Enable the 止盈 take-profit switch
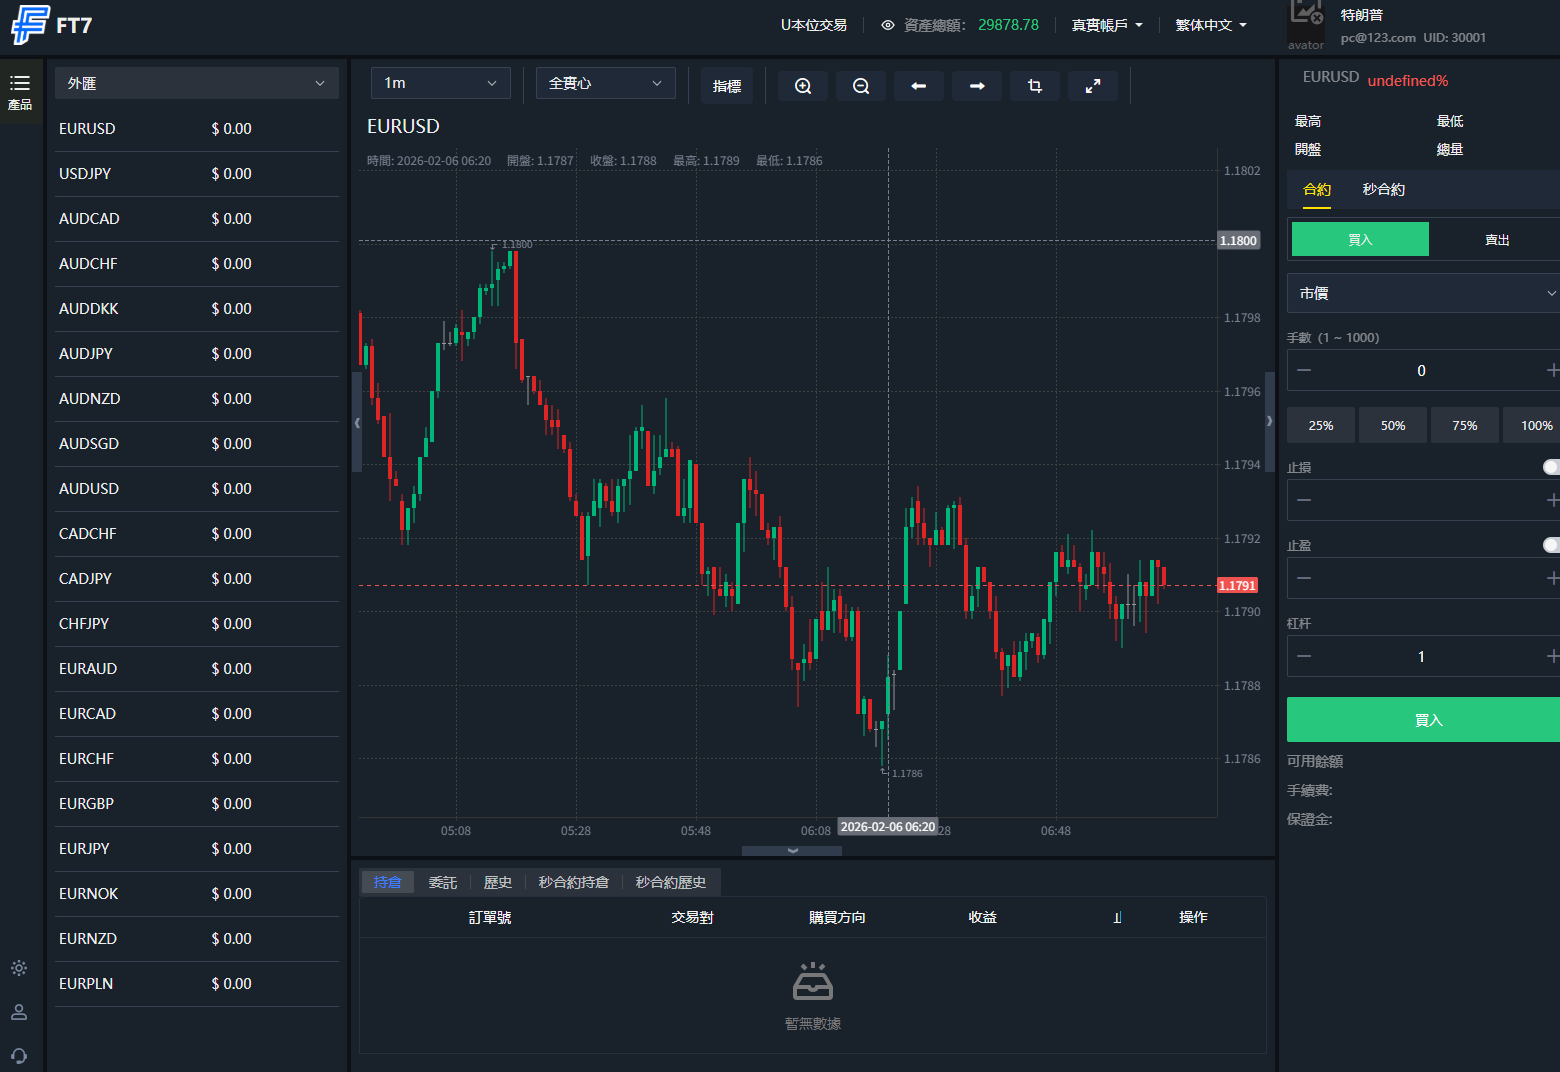 (x=1550, y=545)
